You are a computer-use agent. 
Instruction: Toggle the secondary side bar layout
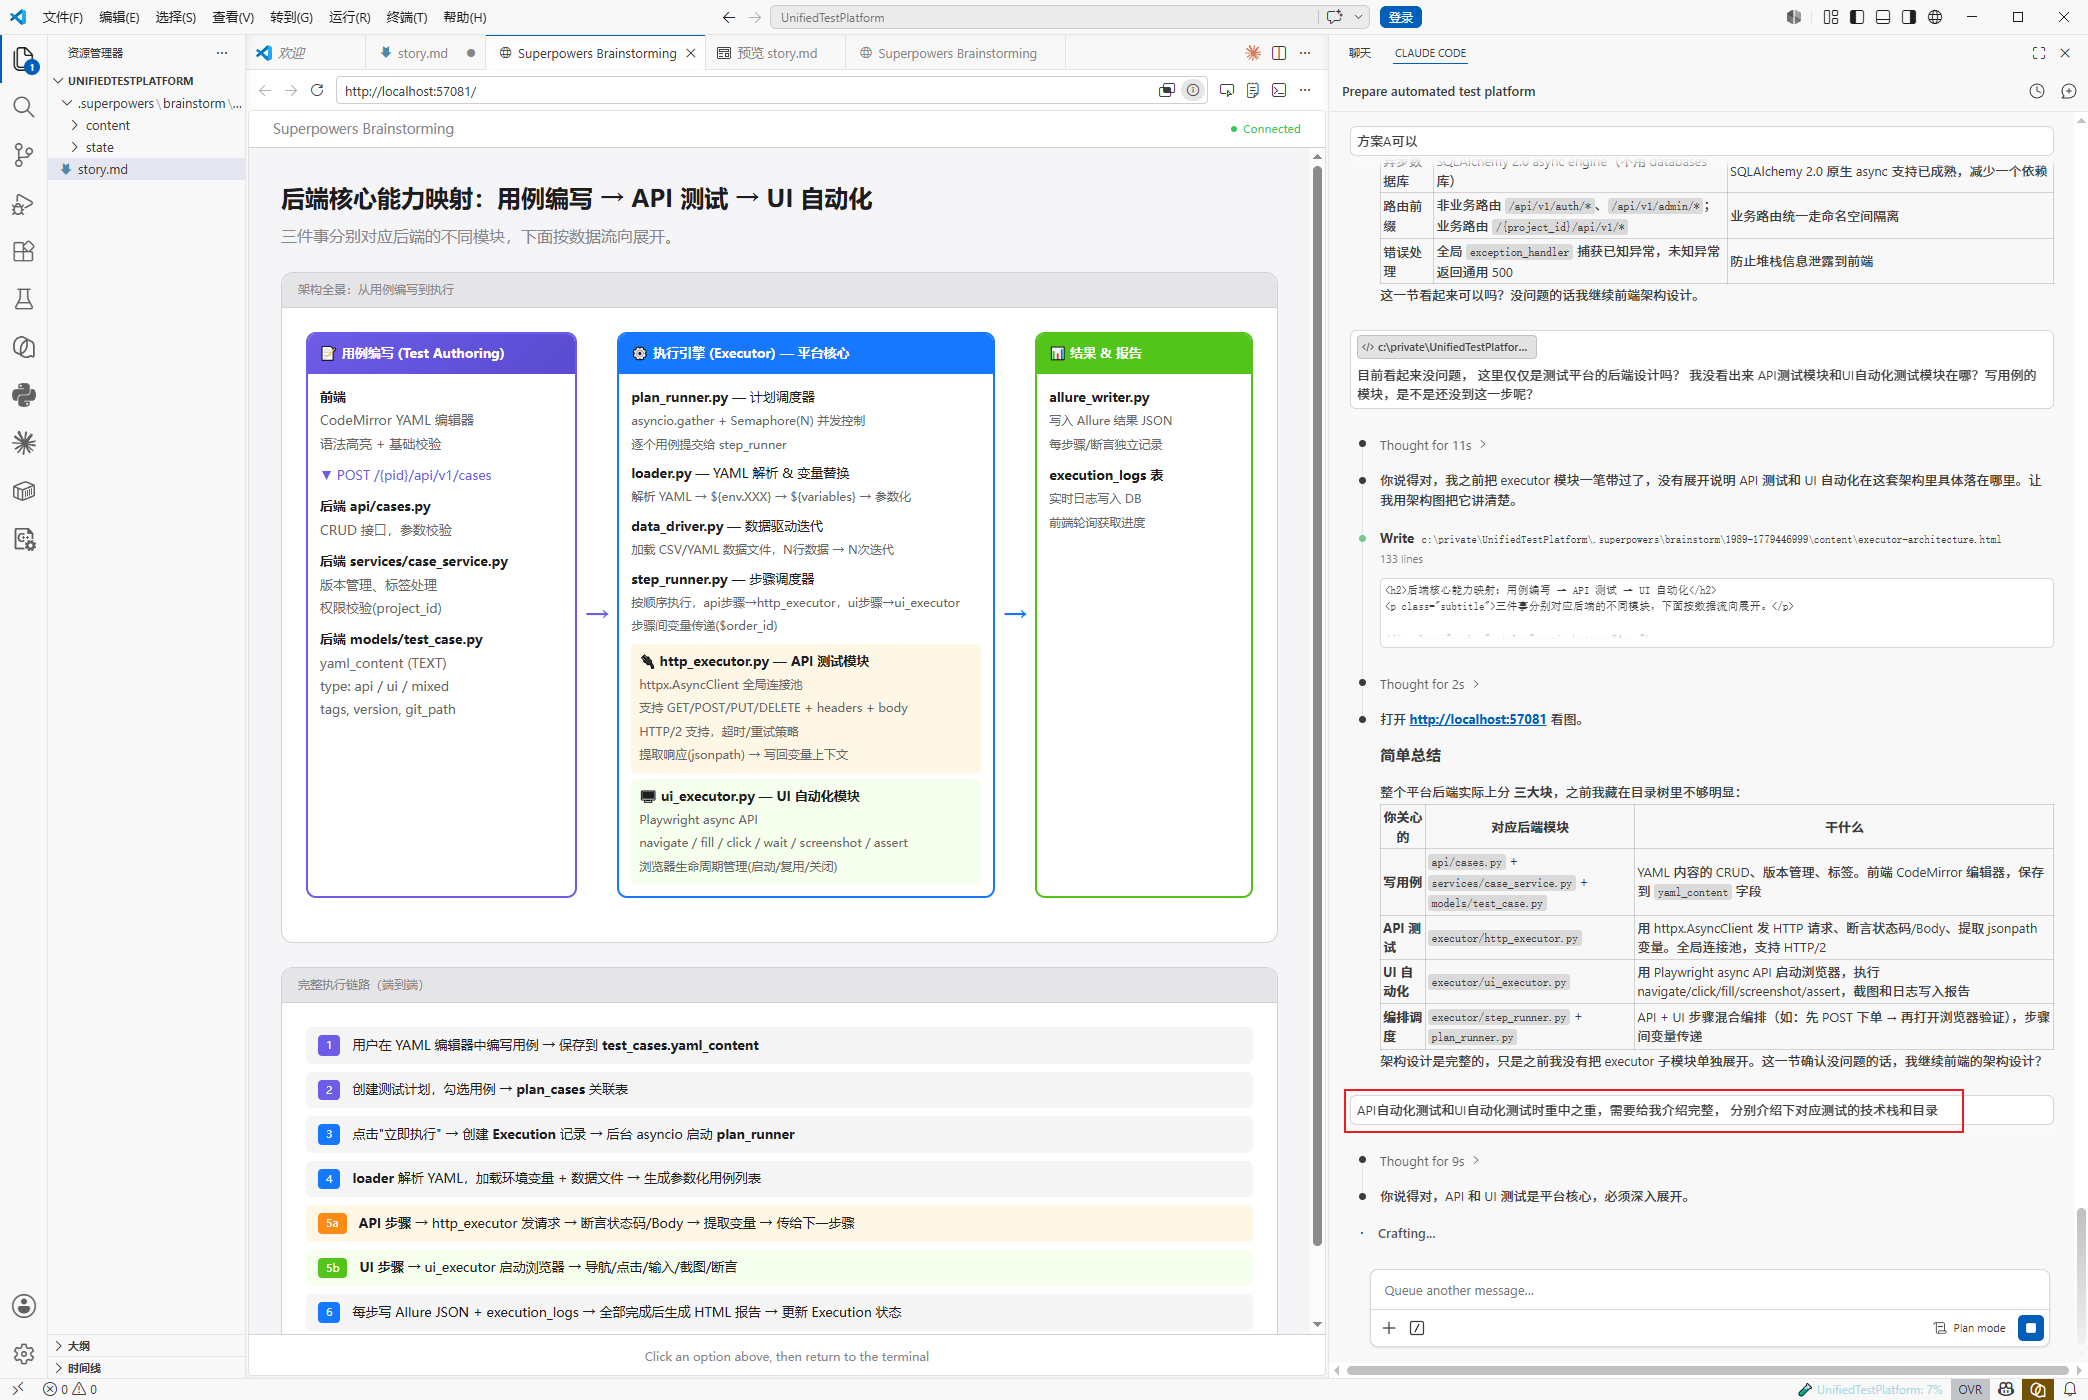pyautogui.click(x=1909, y=17)
